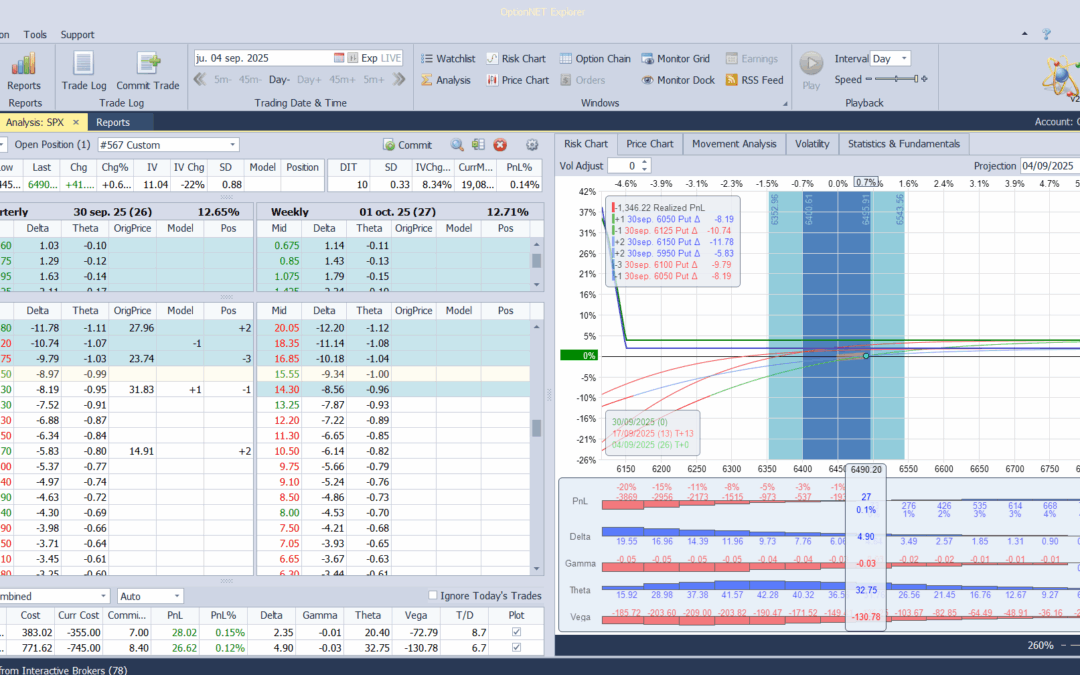
Task: Enable Ignore Today's Trades checkbox
Action: click(433, 596)
